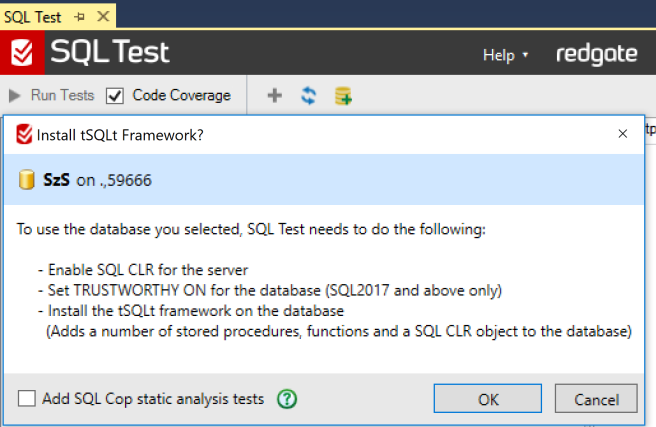Click the SQL Test red logo icon
Viewport: 656px width, 427px height.
pos(22,52)
